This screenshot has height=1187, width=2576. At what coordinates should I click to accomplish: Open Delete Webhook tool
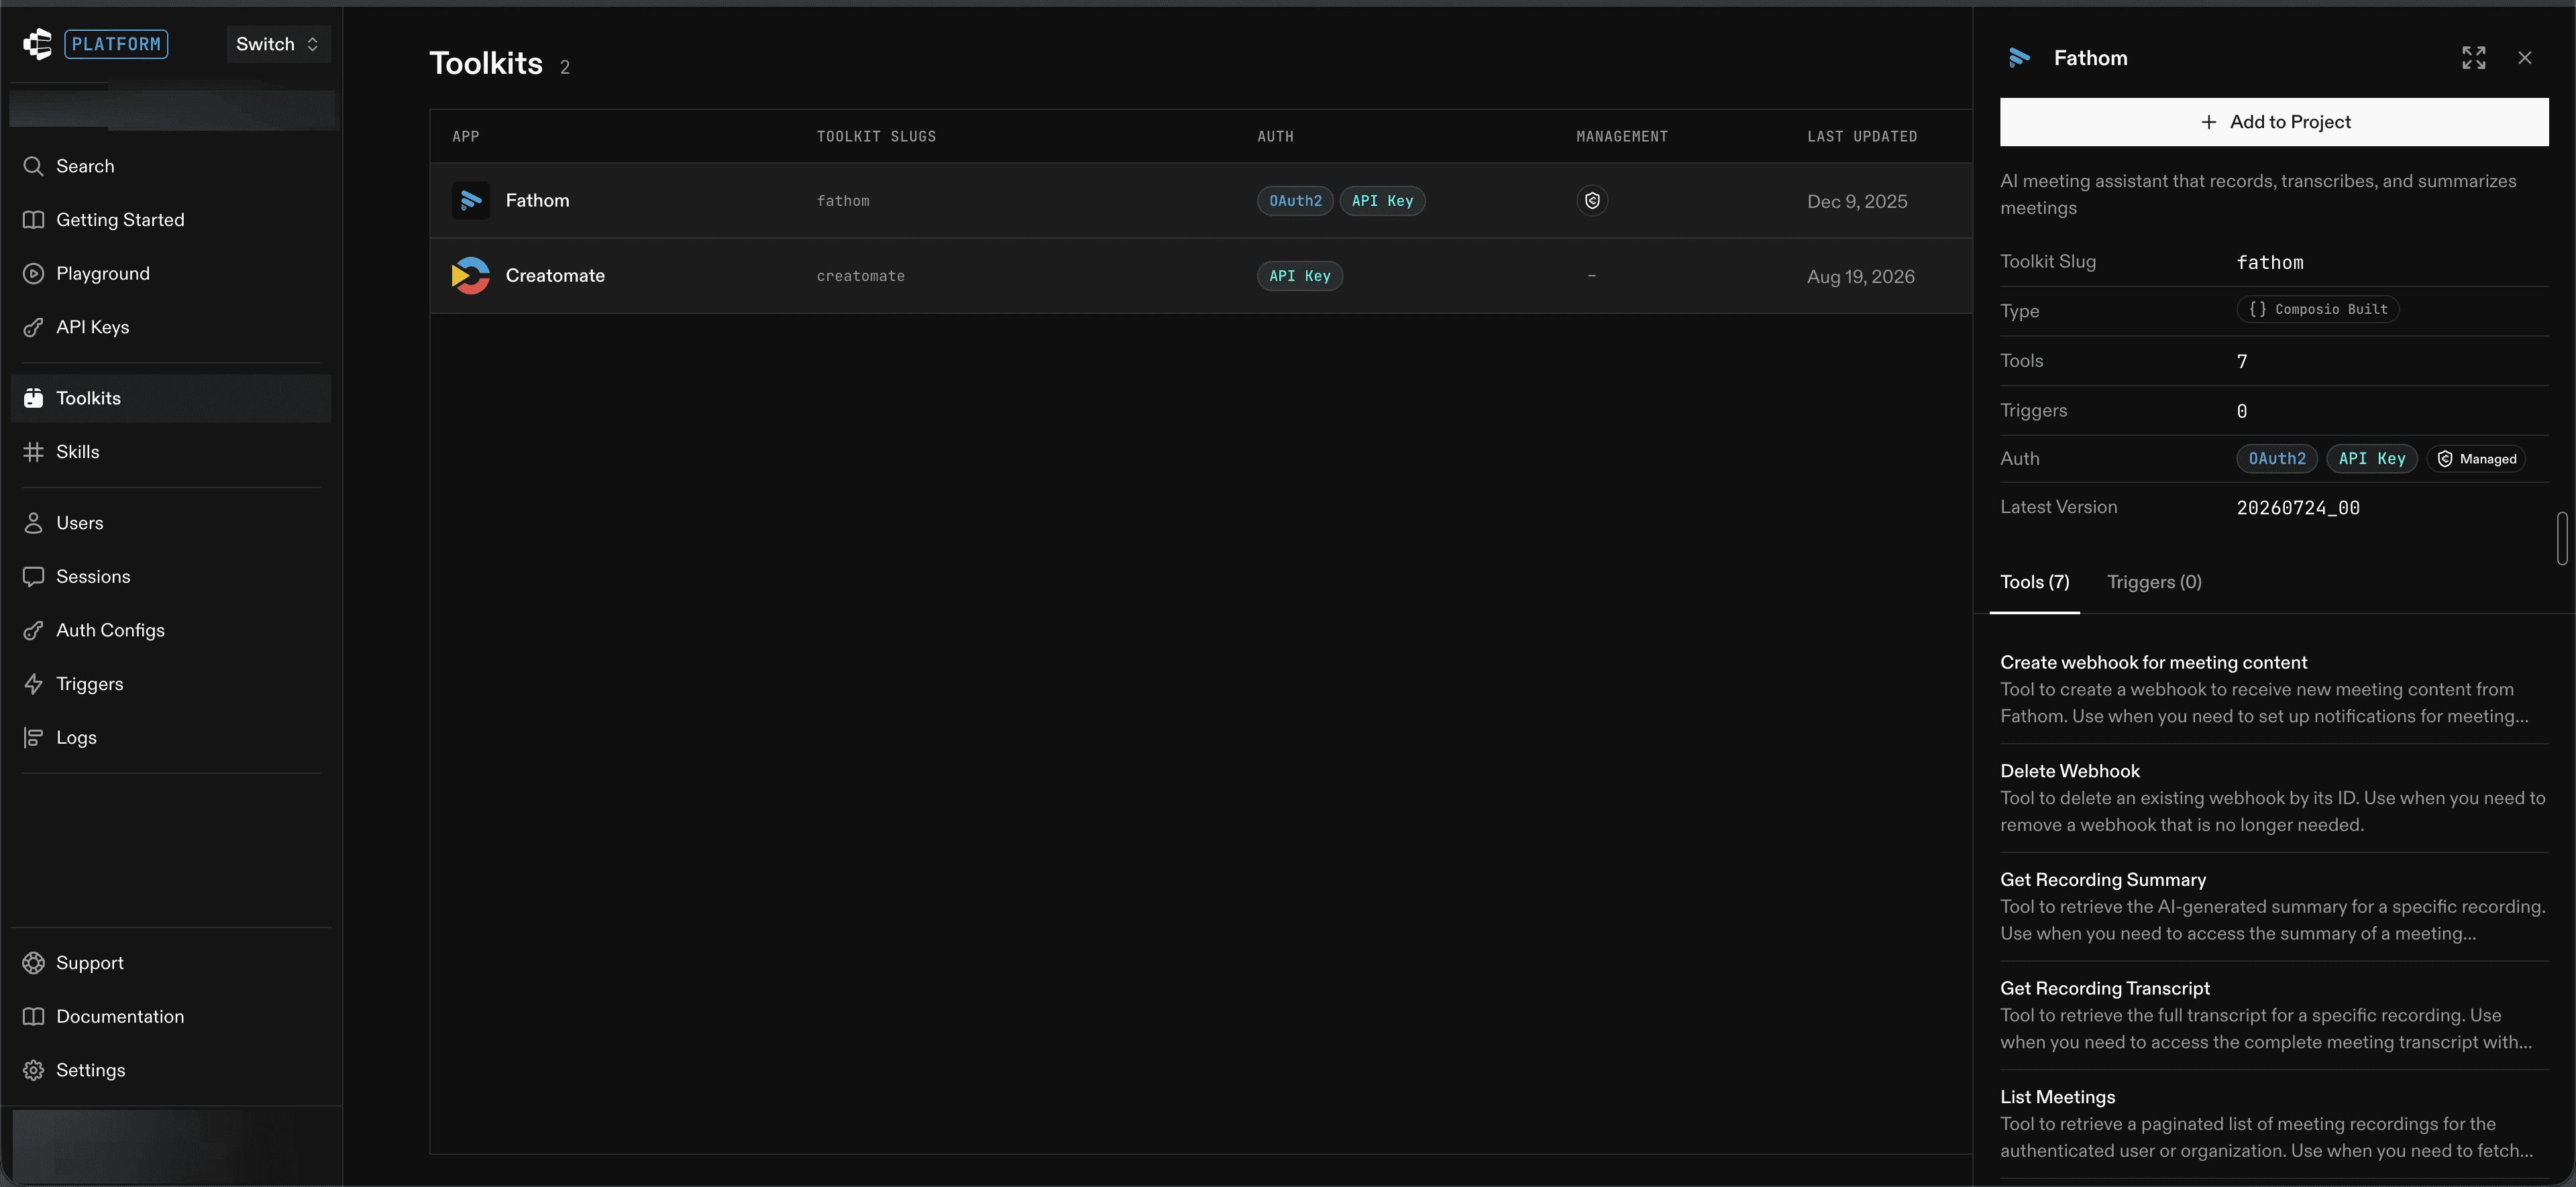pos(2274,798)
